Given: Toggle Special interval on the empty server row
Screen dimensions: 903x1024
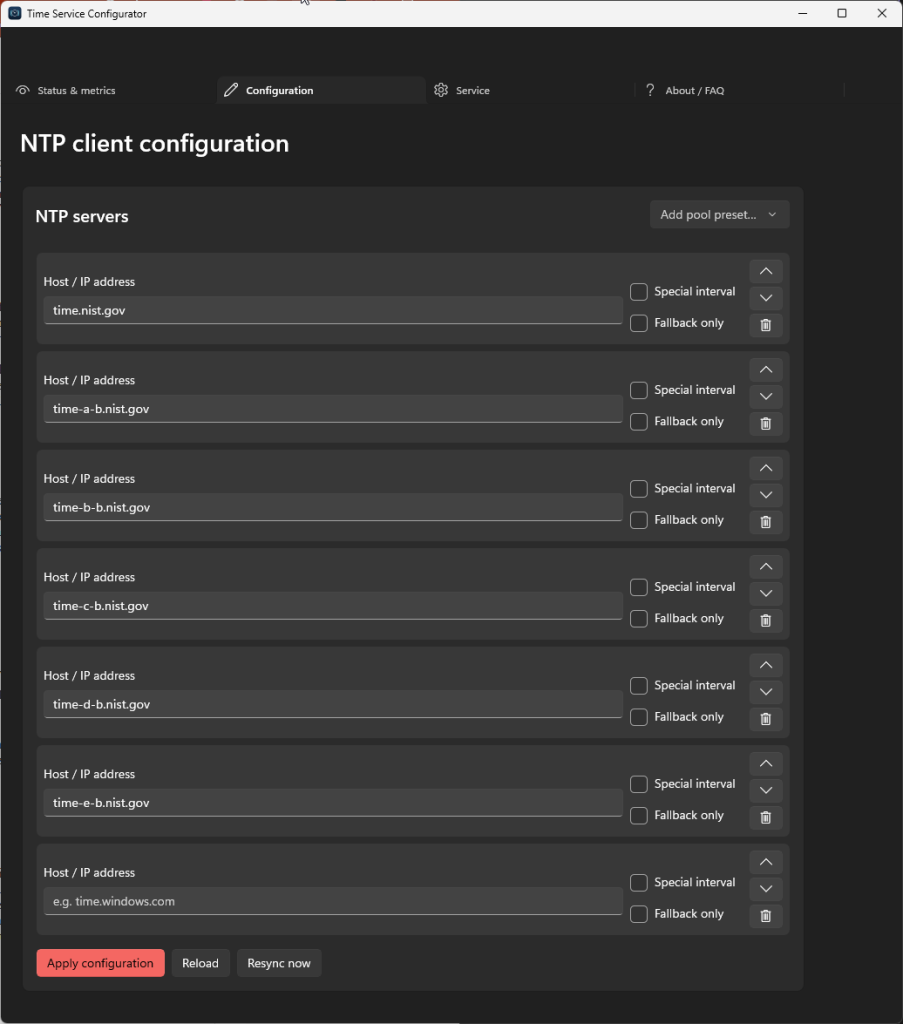Looking at the screenshot, I should point(639,883).
